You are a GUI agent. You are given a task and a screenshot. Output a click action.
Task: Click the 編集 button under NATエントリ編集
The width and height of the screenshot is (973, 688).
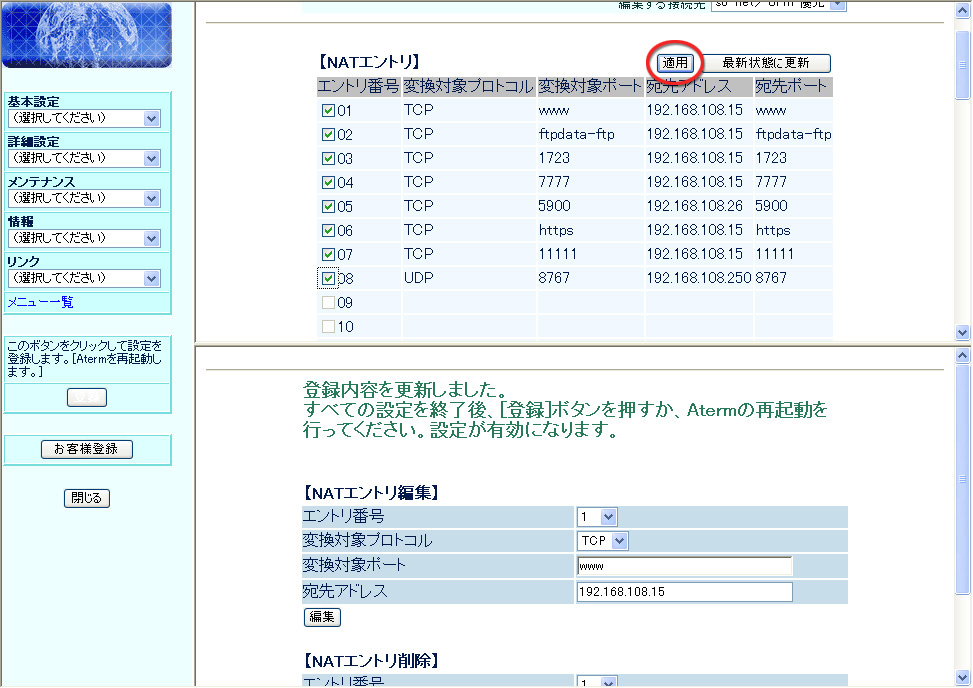coord(322,617)
